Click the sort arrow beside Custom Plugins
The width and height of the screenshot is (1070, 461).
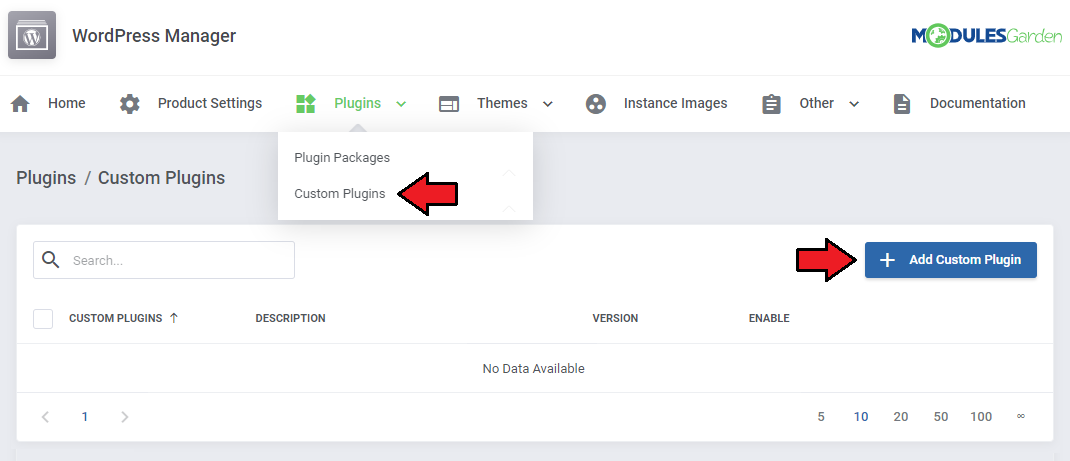coord(173,318)
